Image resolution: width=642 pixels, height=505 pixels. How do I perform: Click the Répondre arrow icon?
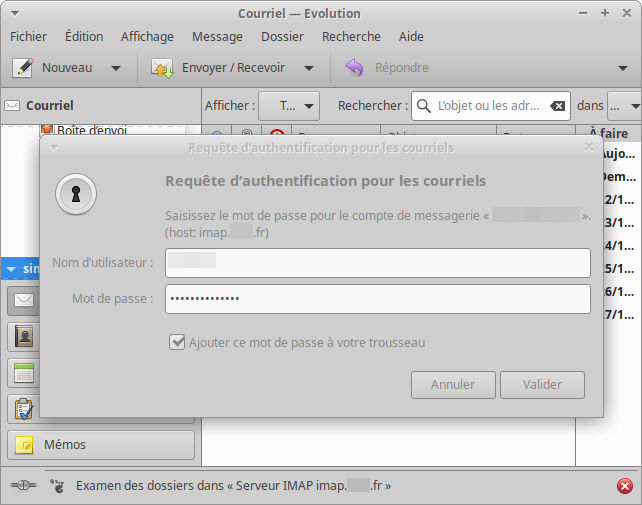(354, 68)
